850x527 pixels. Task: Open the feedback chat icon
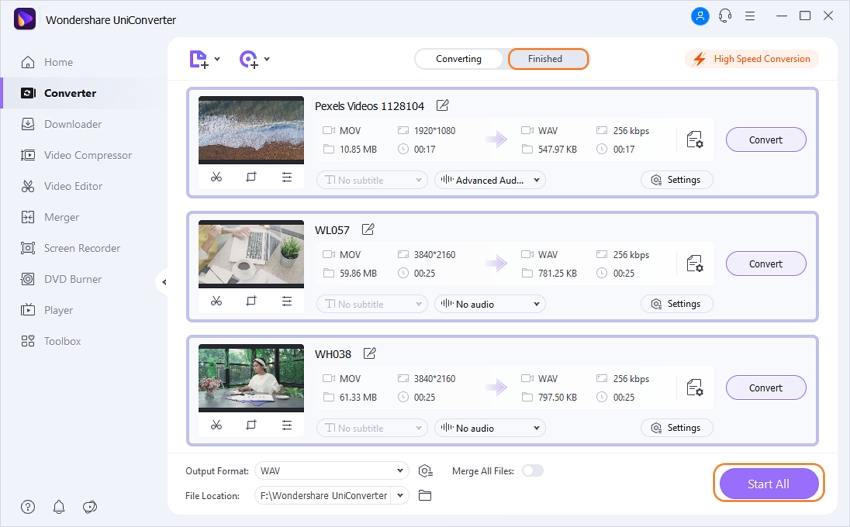click(x=90, y=507)
